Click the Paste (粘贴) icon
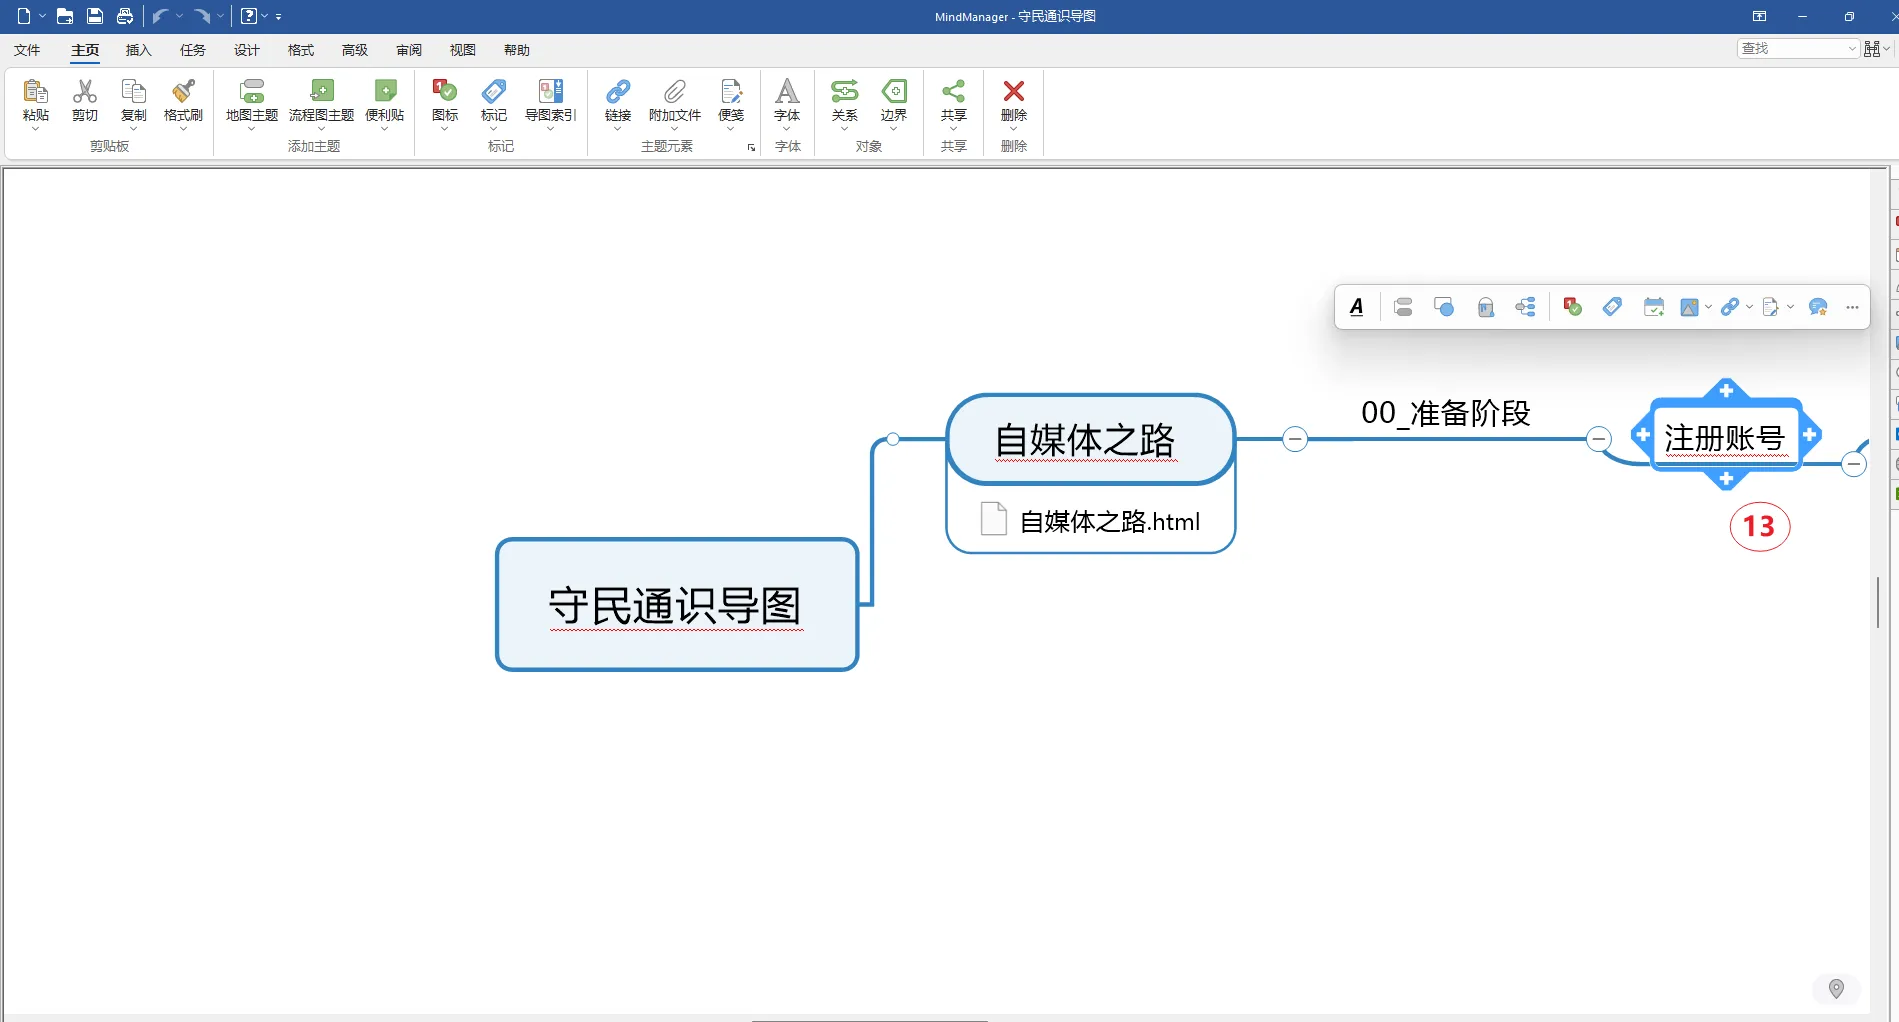This screenshot has width=1899, height=1022. [x=35, y=92]
